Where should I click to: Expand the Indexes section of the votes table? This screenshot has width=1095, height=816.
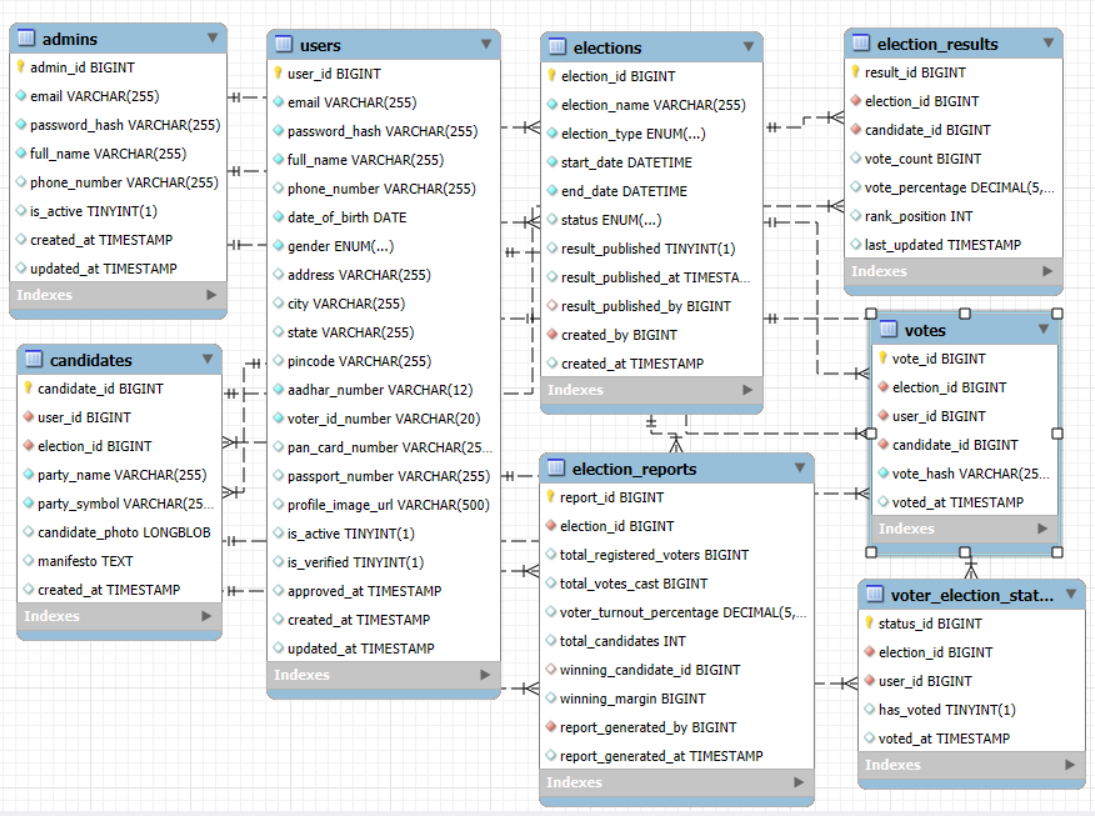[x=1043, y=529]
